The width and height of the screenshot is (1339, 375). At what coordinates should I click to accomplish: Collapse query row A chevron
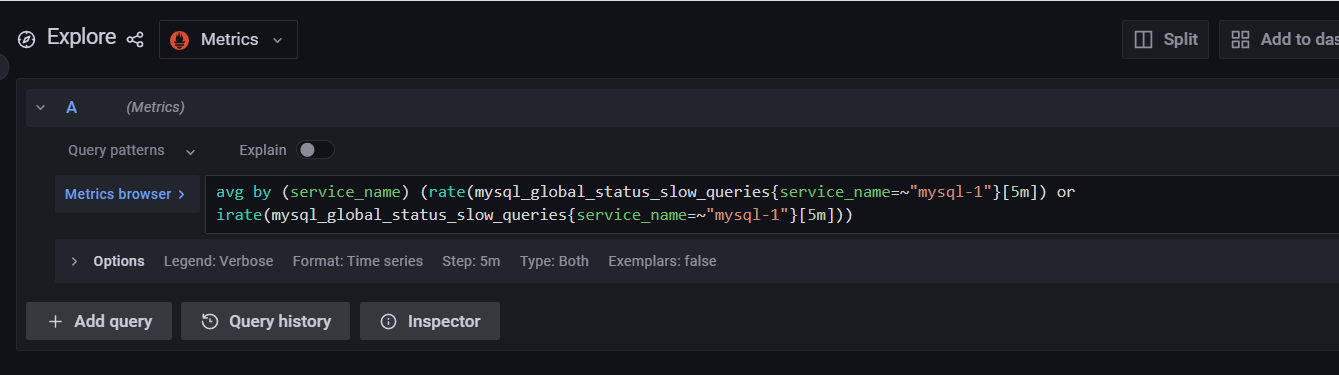[x=41, y=107]
